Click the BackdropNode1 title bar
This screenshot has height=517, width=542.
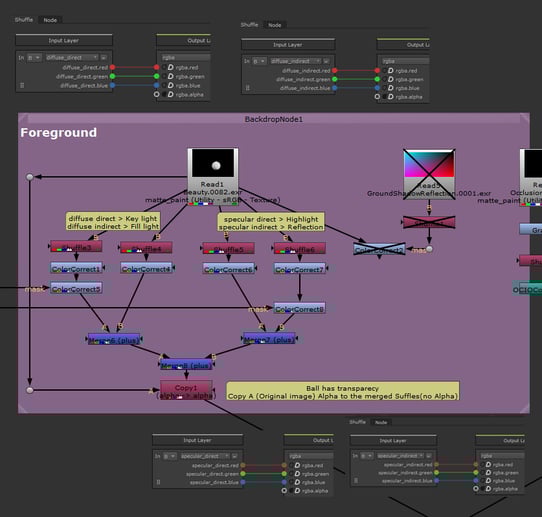pos(274,119)
